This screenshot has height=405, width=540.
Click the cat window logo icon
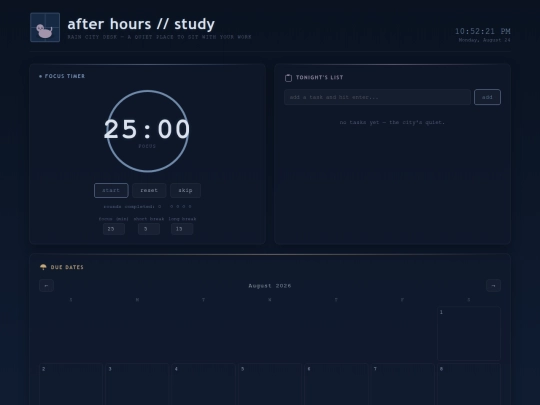click(45, 28)
